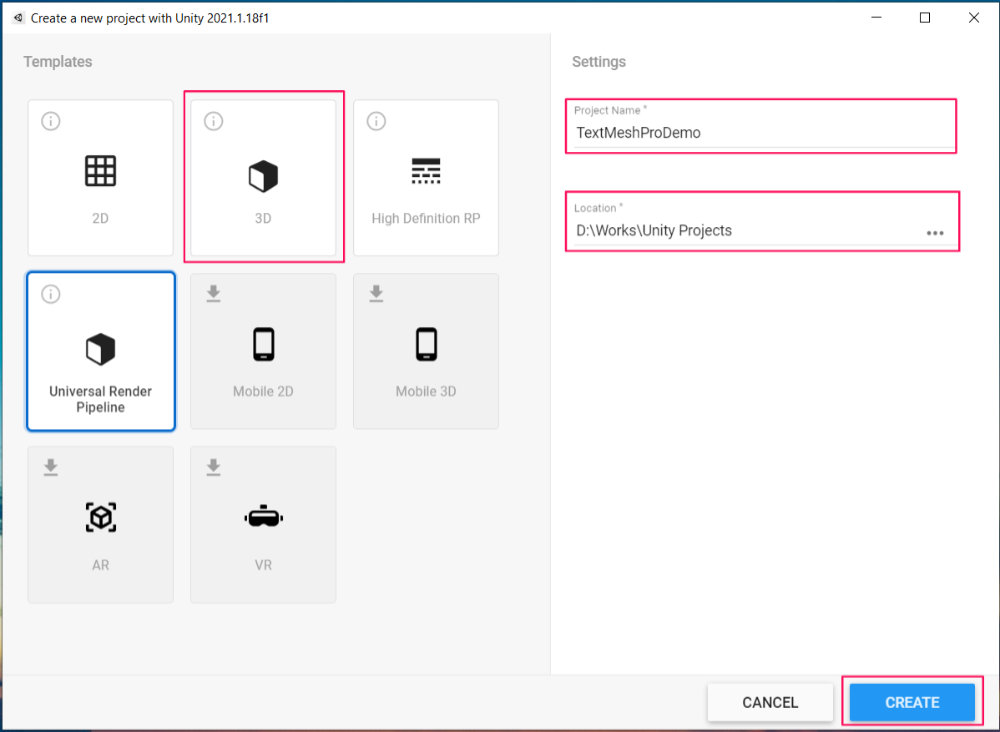Click the CANCEL button
The height and width of the screenshot is (732, 1000).
(x=770, y=702)
